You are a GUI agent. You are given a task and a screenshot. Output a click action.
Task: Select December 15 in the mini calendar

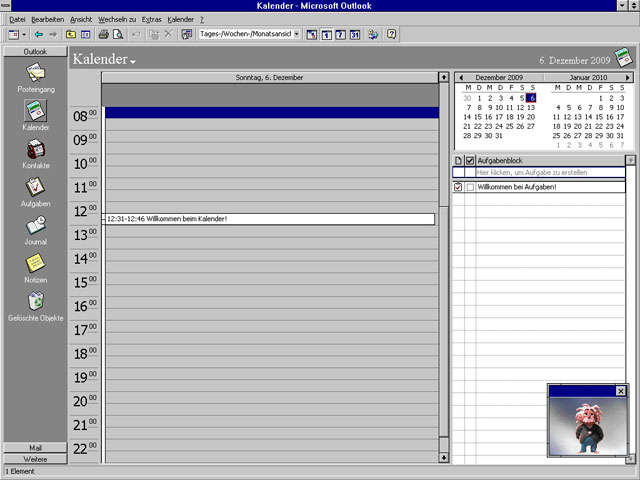pos(478,117)
